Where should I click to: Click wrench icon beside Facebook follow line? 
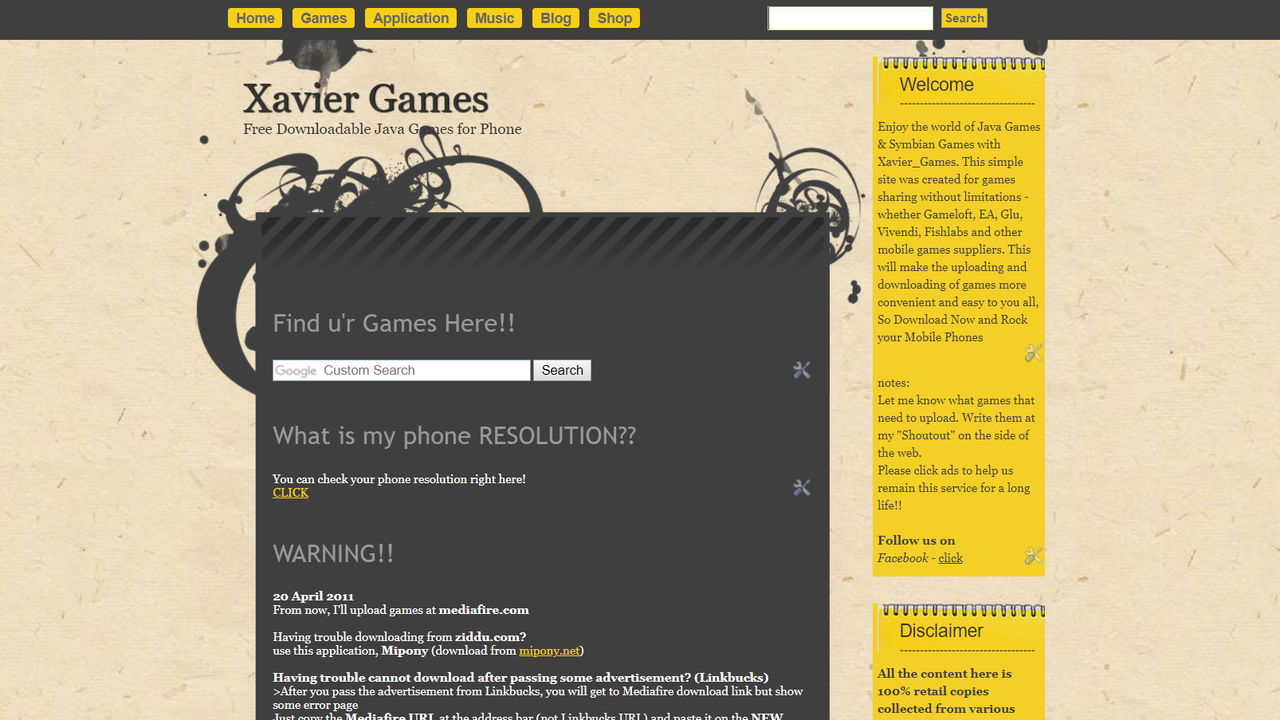pos(1034,555)
